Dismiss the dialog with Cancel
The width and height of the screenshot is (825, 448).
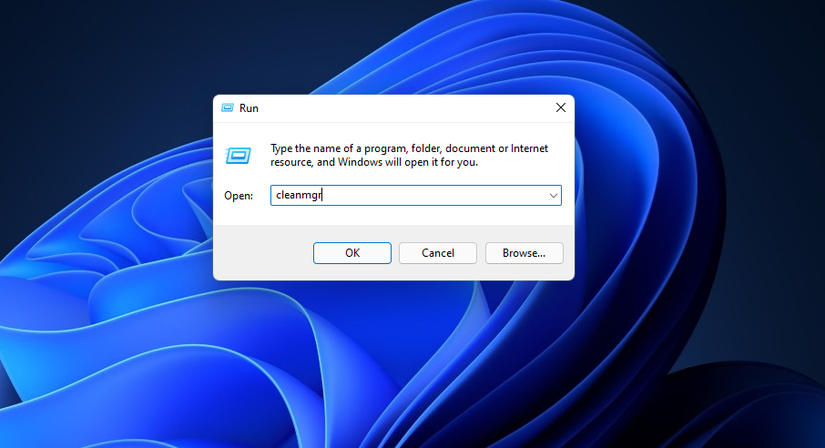point(438,253)
